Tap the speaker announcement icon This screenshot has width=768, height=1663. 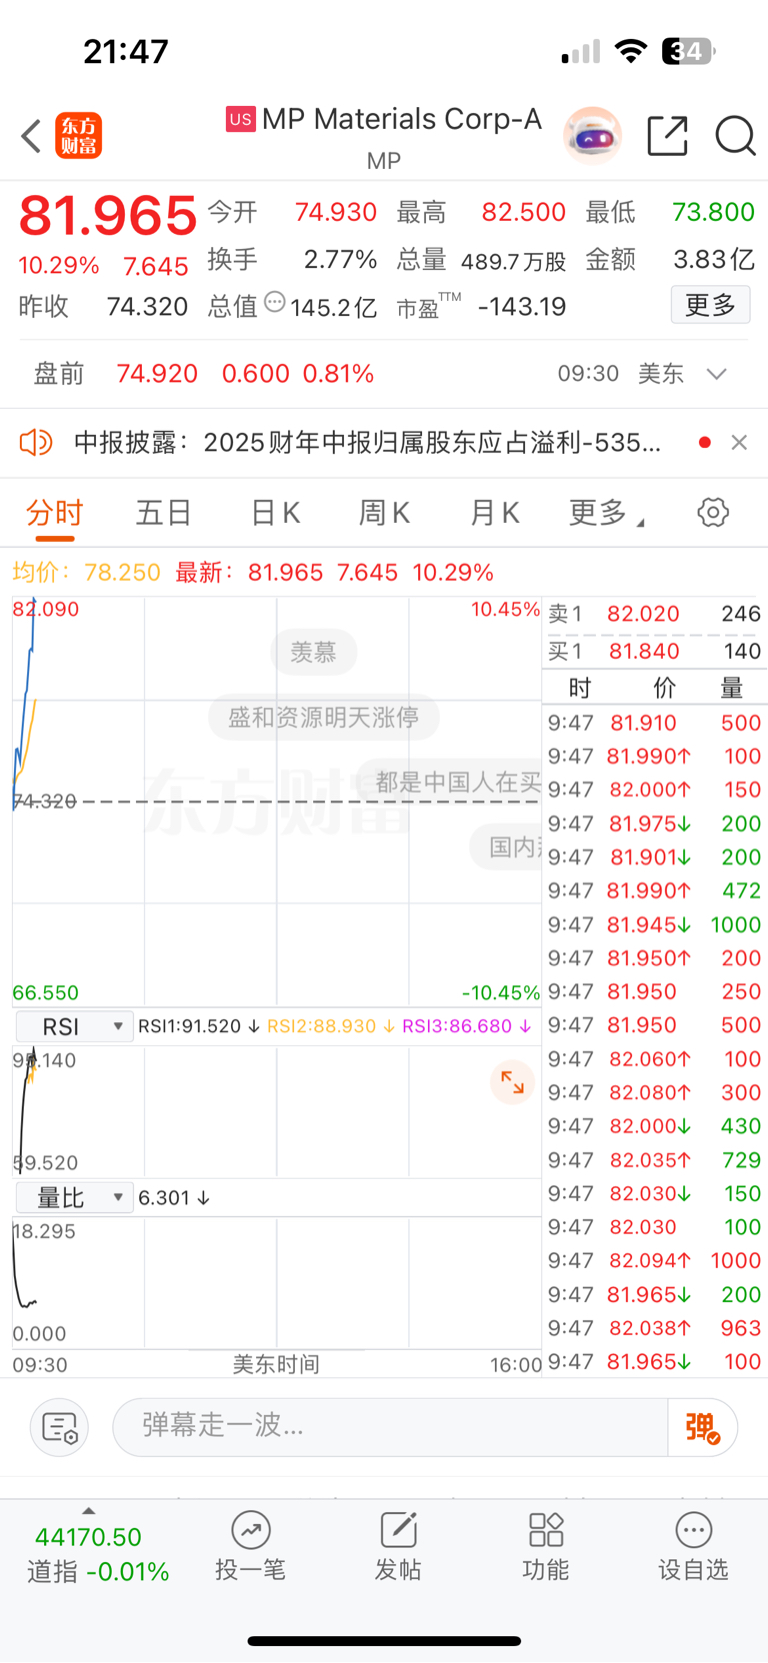[x=36, y=442]
